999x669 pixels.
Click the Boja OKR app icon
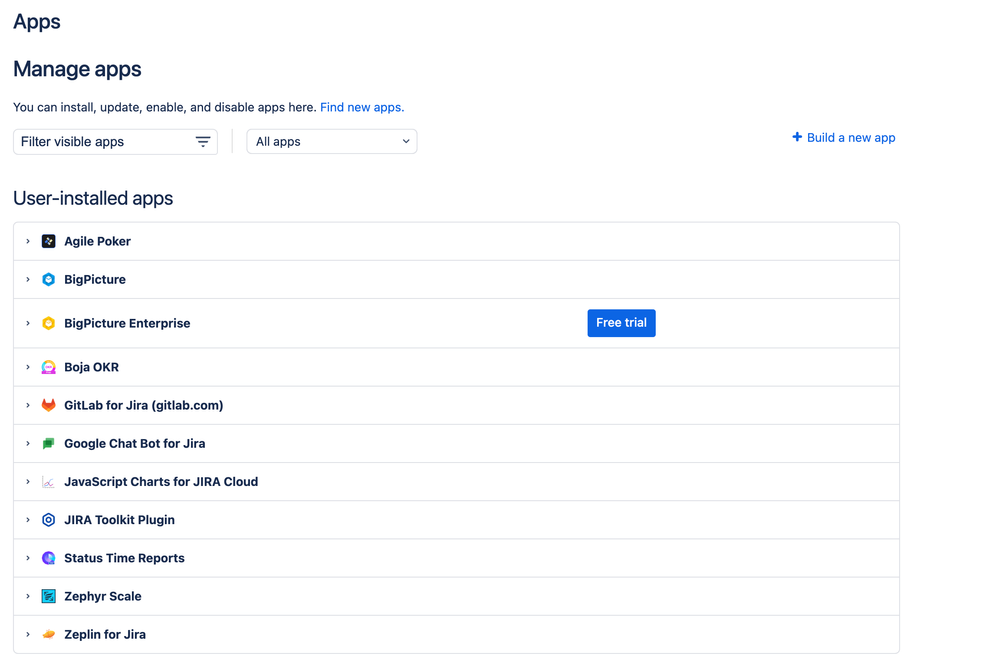(48, 368)
